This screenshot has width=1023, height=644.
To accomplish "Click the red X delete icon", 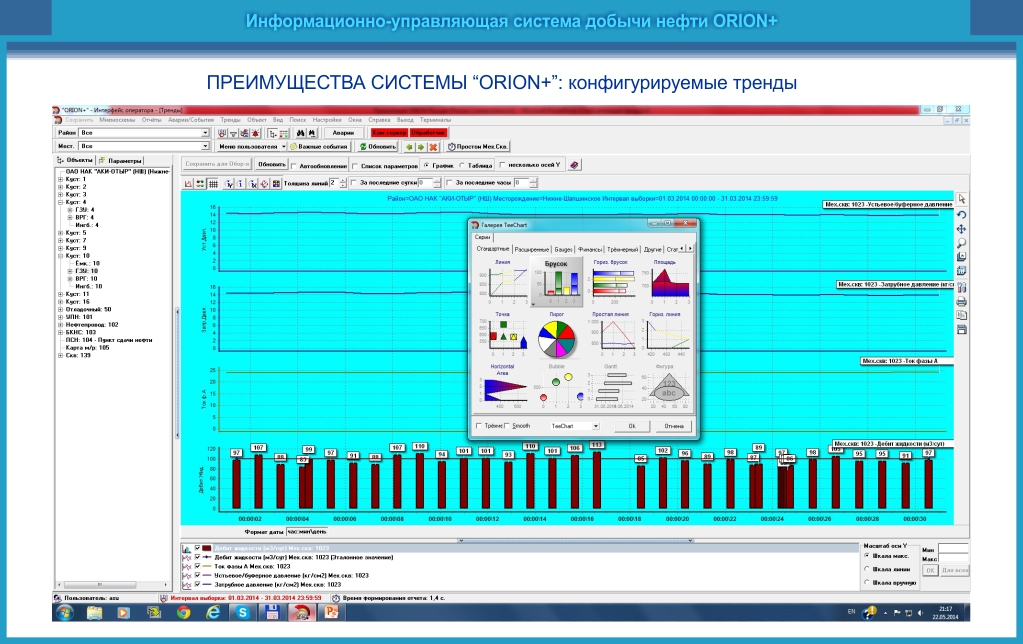I will point(433,147).
